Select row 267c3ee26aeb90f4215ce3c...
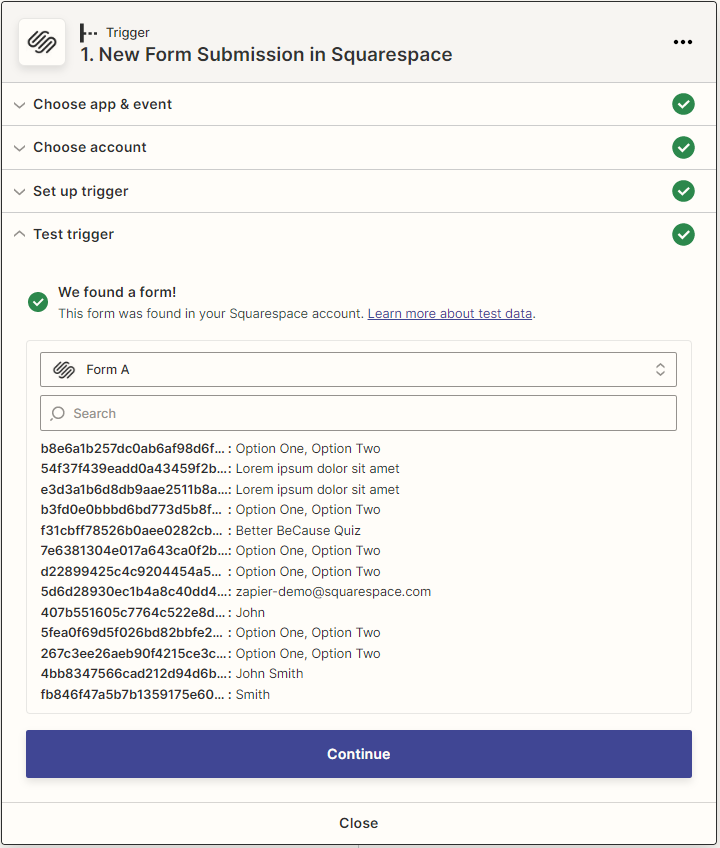The height and width of the screenshot is (848, 720). [x=210, y=653]
